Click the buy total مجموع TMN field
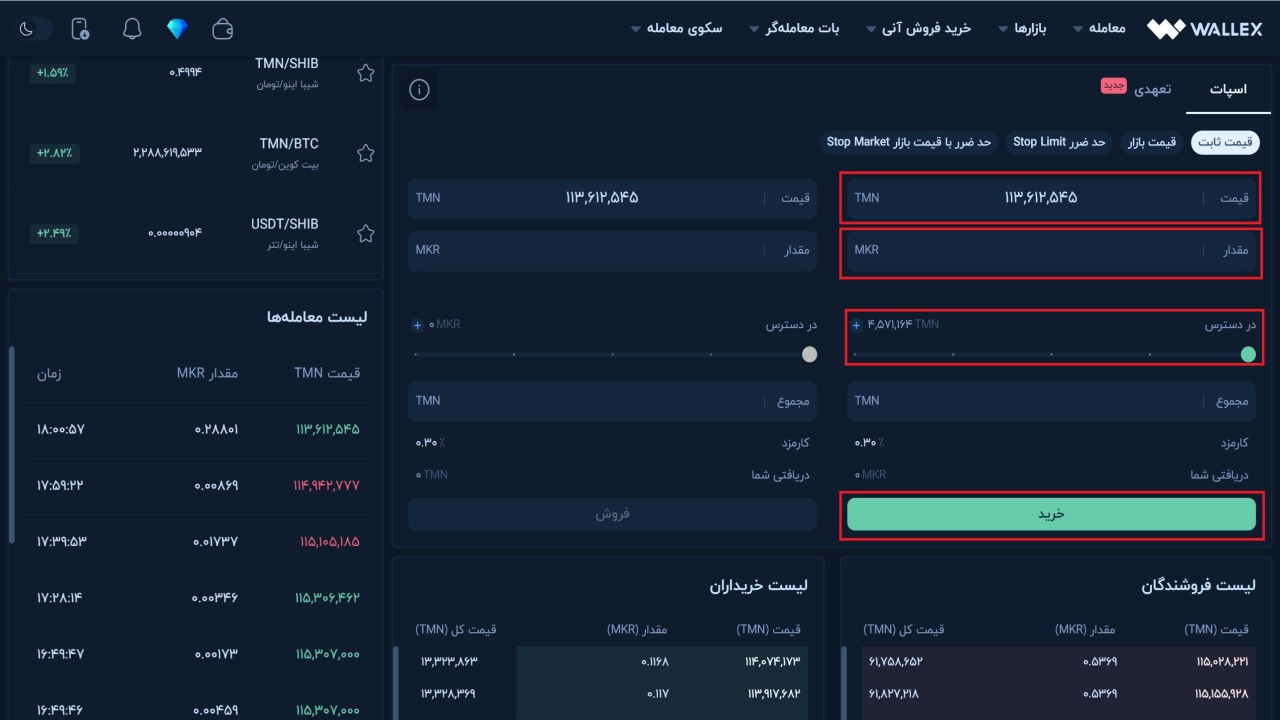The height and width of the screenshot is (720, 1280). 1051,401
